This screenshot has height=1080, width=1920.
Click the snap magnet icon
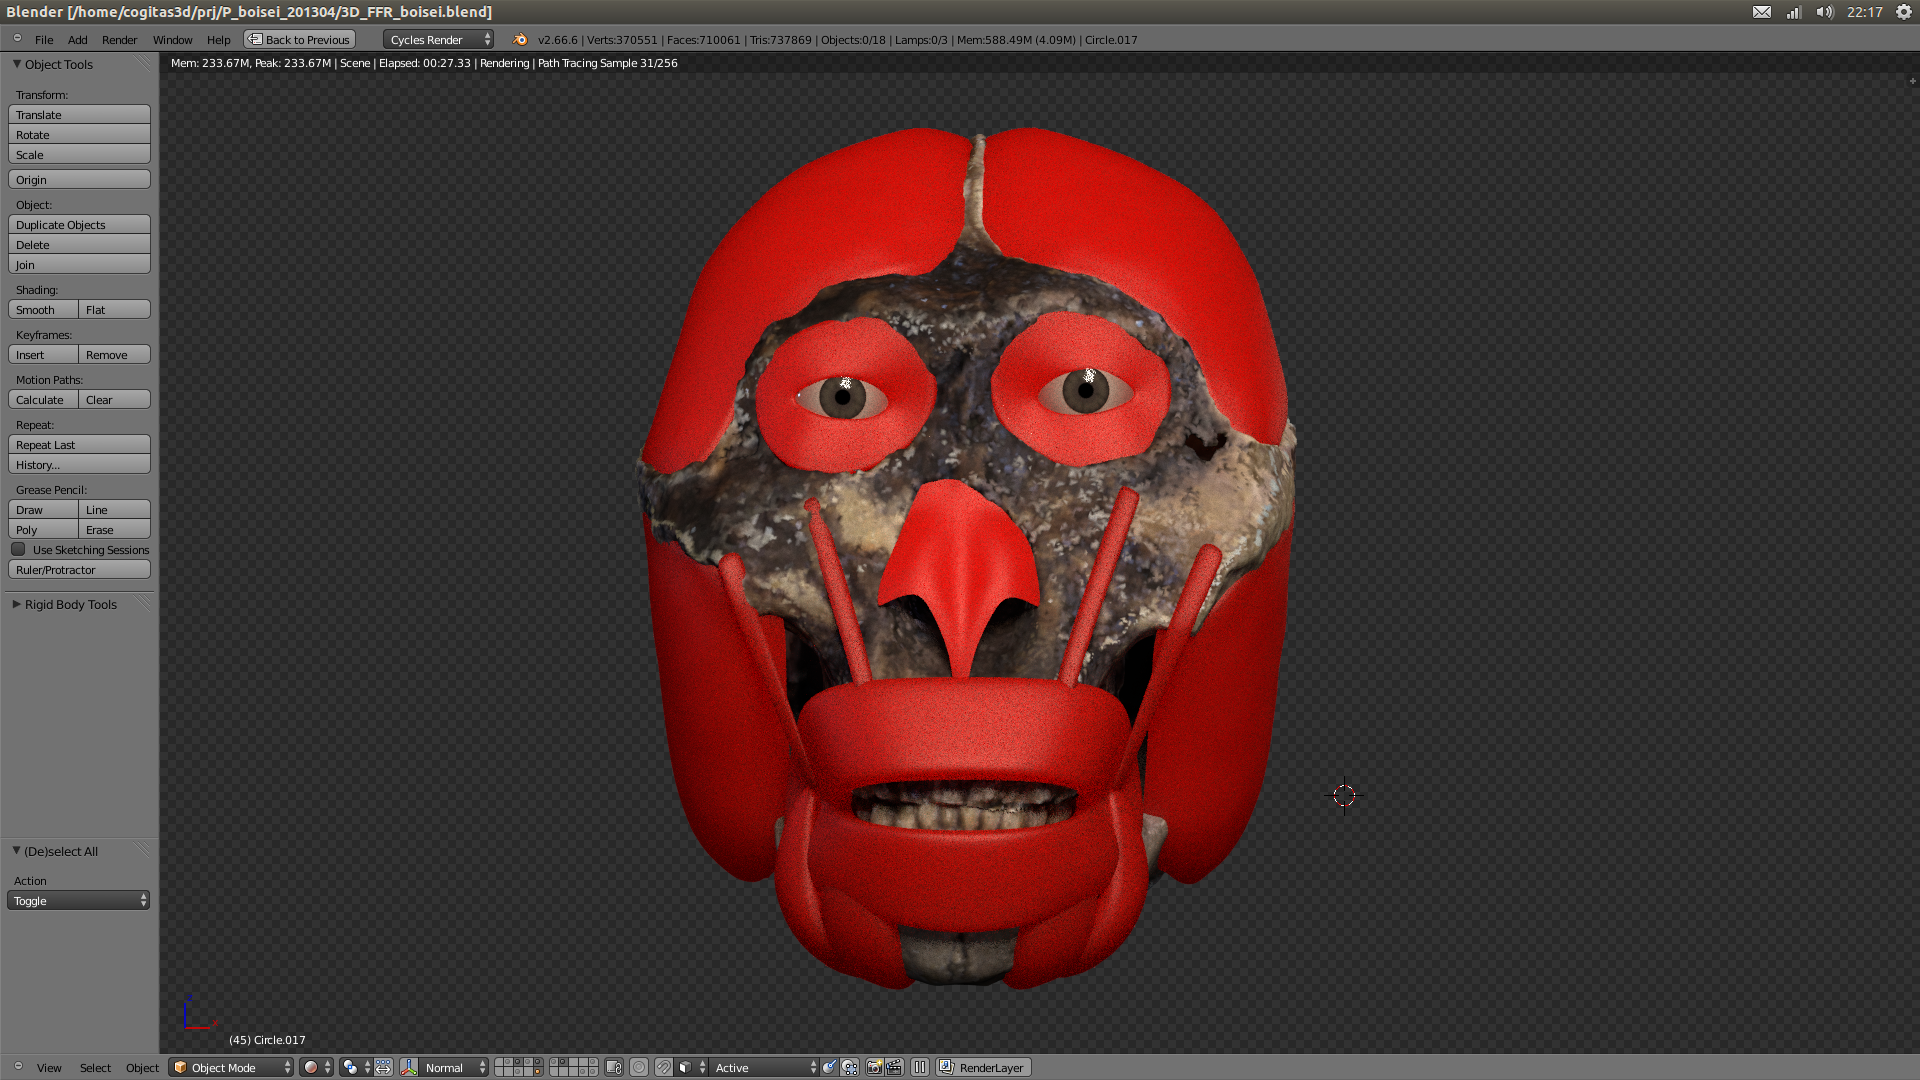coord(663,1067)
